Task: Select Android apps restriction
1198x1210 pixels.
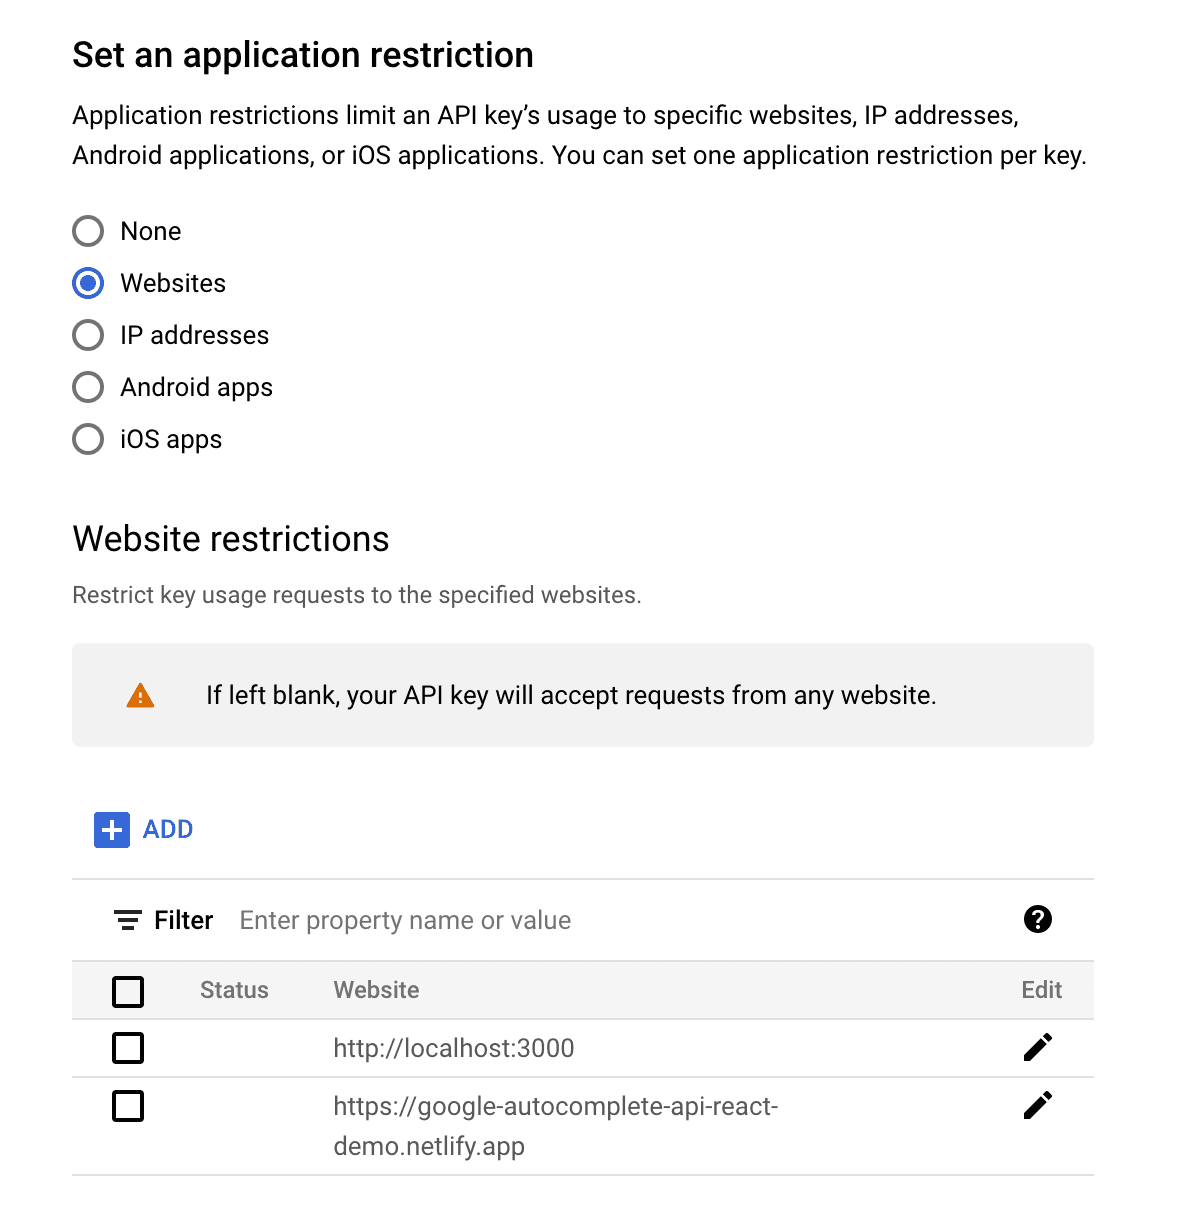Action: [x=88, y=387]
